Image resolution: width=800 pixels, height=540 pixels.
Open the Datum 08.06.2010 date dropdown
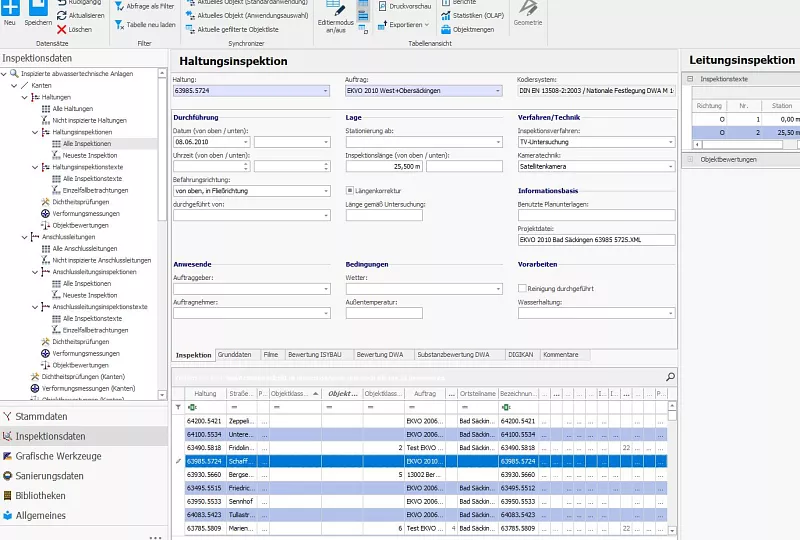(x=245, y=142)
